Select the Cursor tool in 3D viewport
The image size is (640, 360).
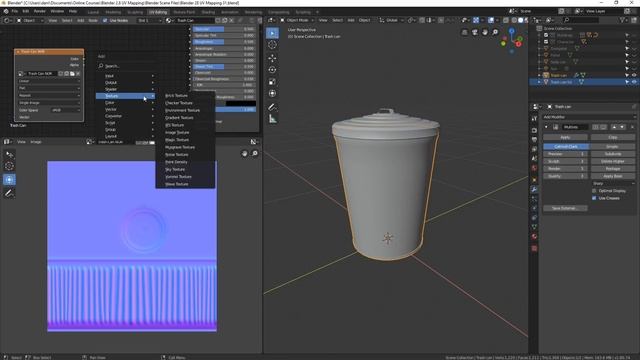click(x=272, y=45)
